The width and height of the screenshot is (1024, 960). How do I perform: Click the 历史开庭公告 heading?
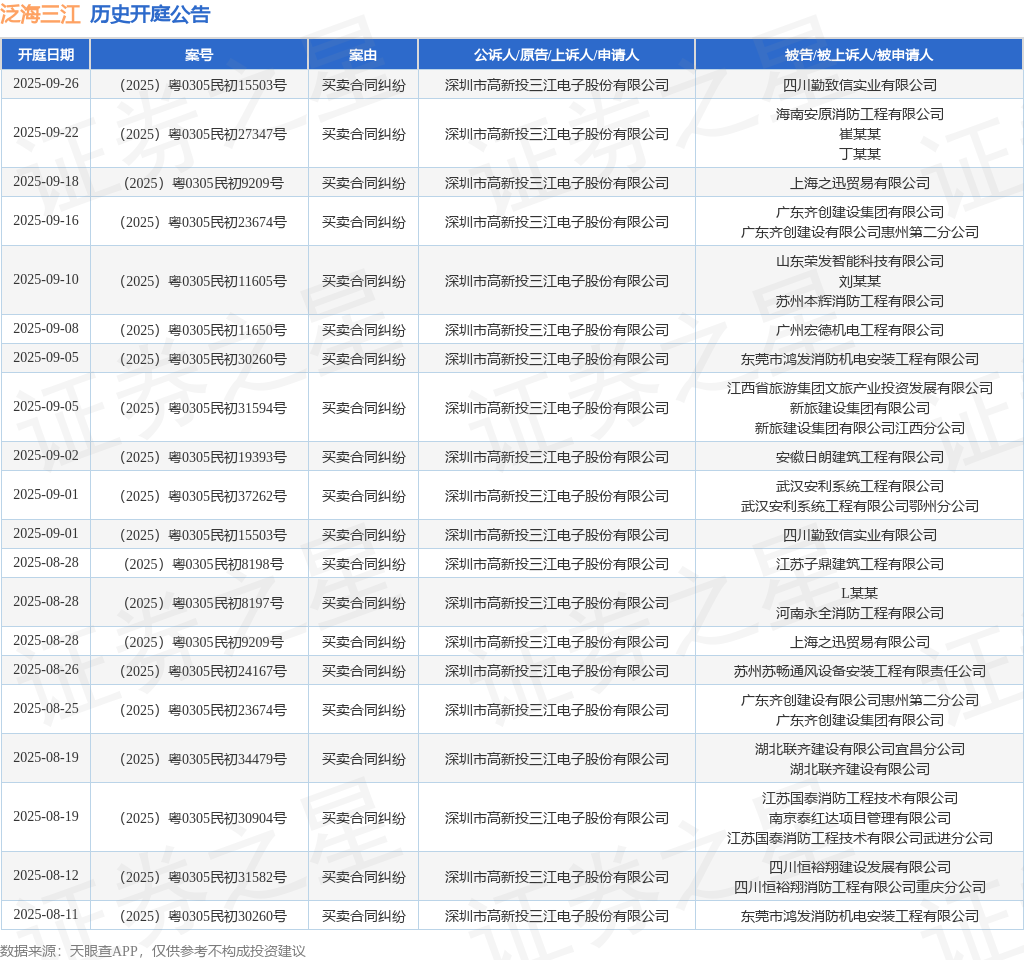[150, 14]
